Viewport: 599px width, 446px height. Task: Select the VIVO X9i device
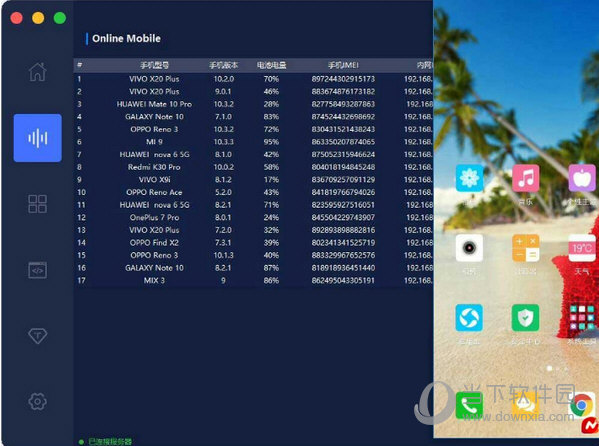253,180
